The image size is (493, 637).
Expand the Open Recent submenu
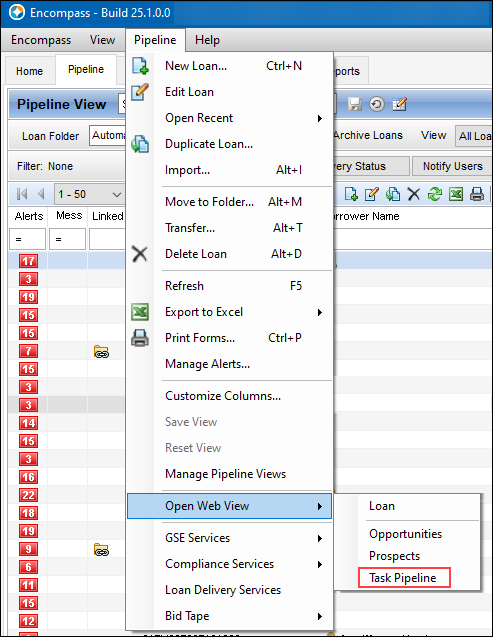(320, 118)
